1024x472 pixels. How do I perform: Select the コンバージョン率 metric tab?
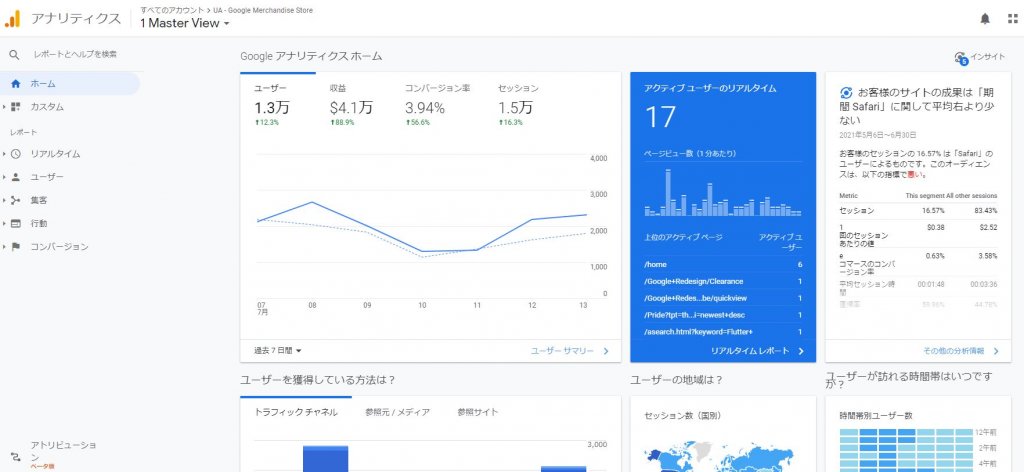437,106
